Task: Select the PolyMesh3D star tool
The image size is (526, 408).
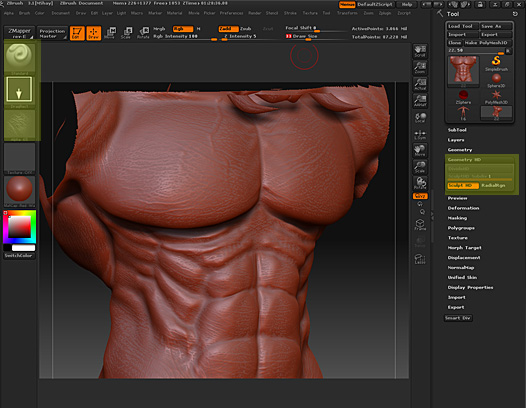Action: (496, 97)
